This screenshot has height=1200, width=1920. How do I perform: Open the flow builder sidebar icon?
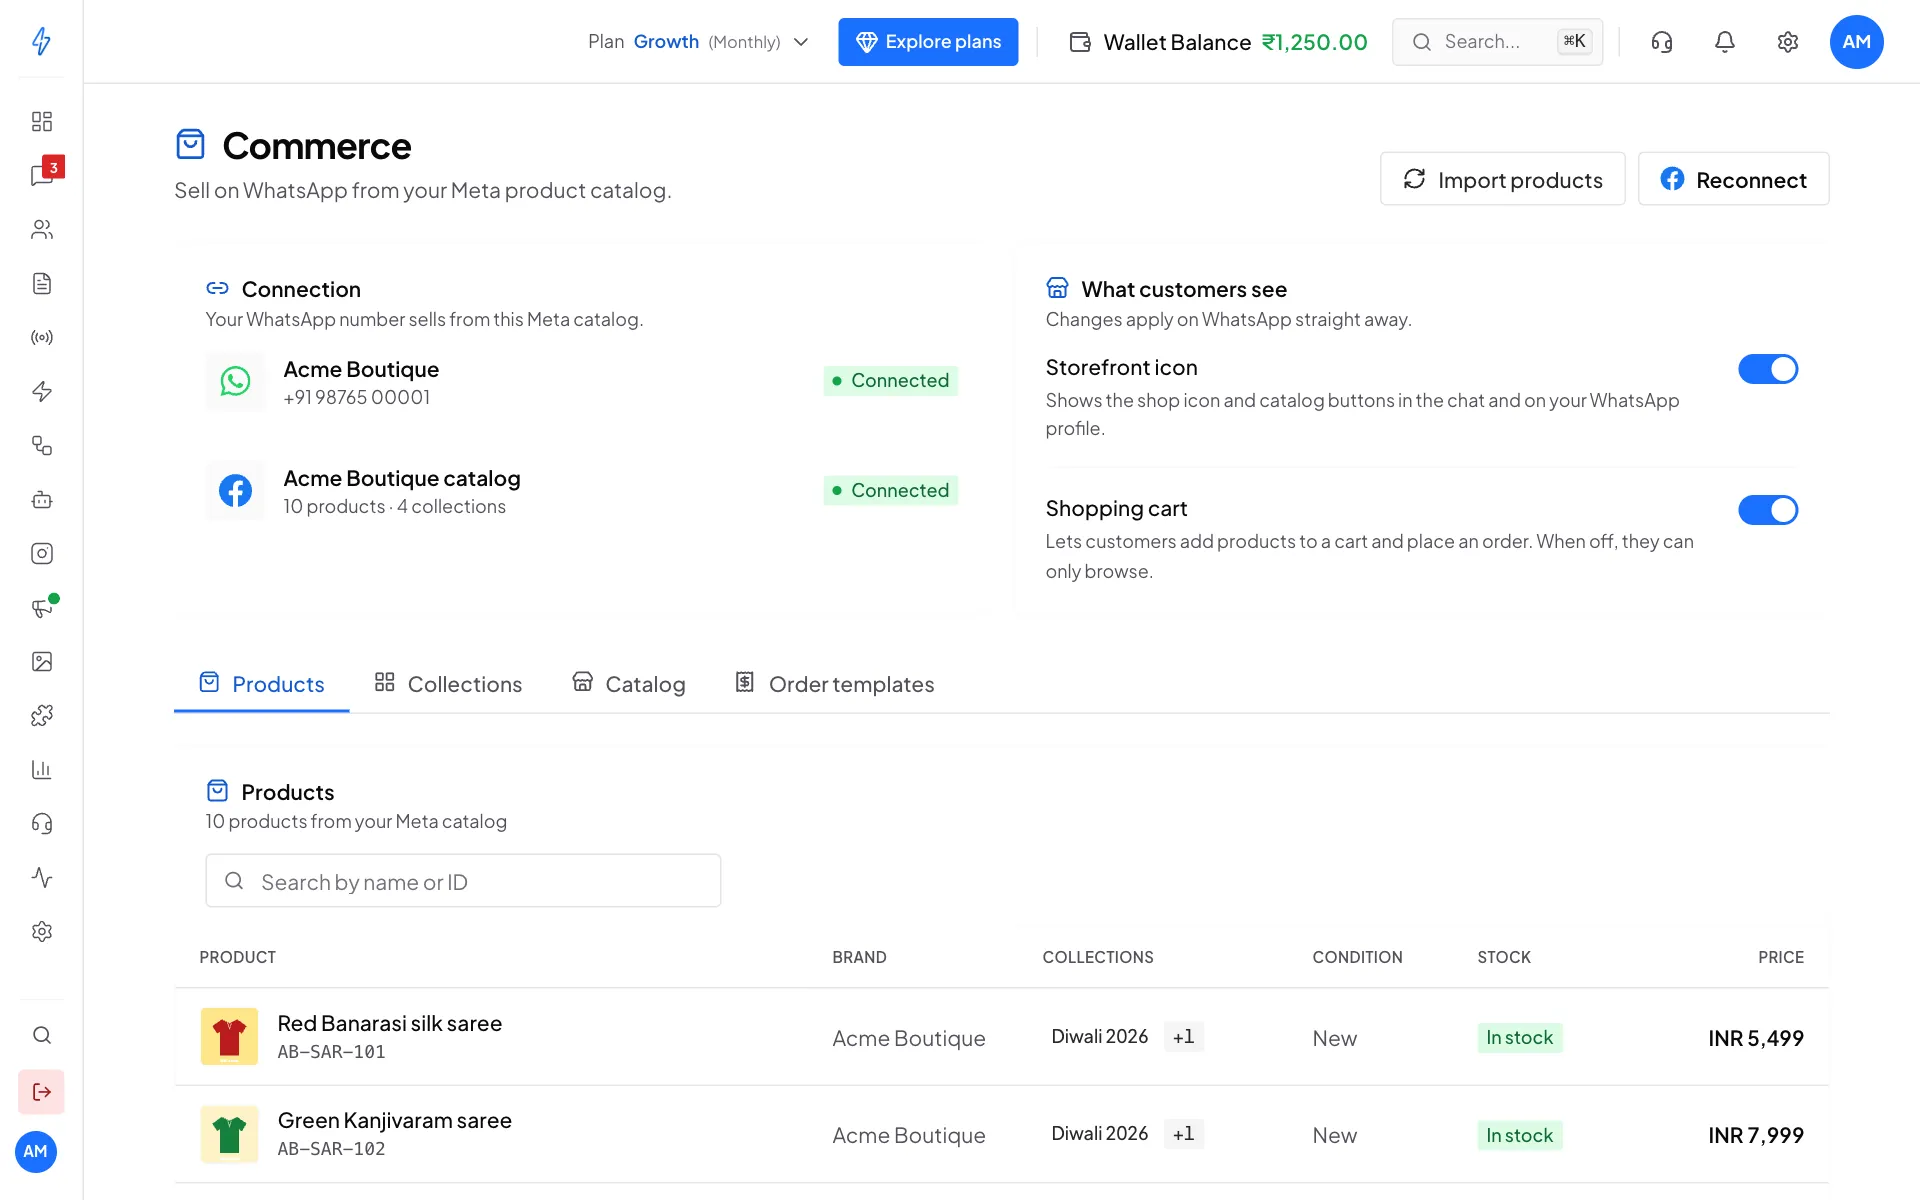click(41, 445)
